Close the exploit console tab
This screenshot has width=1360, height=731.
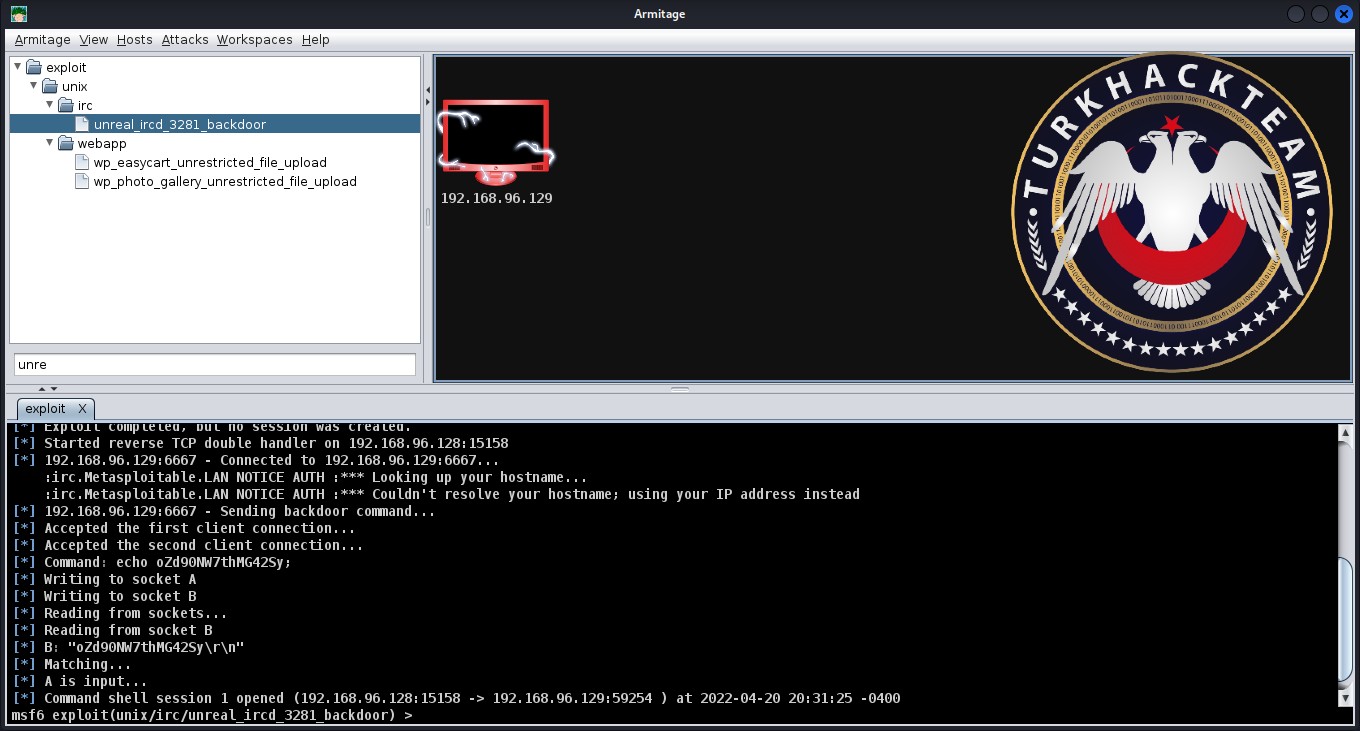82,409
